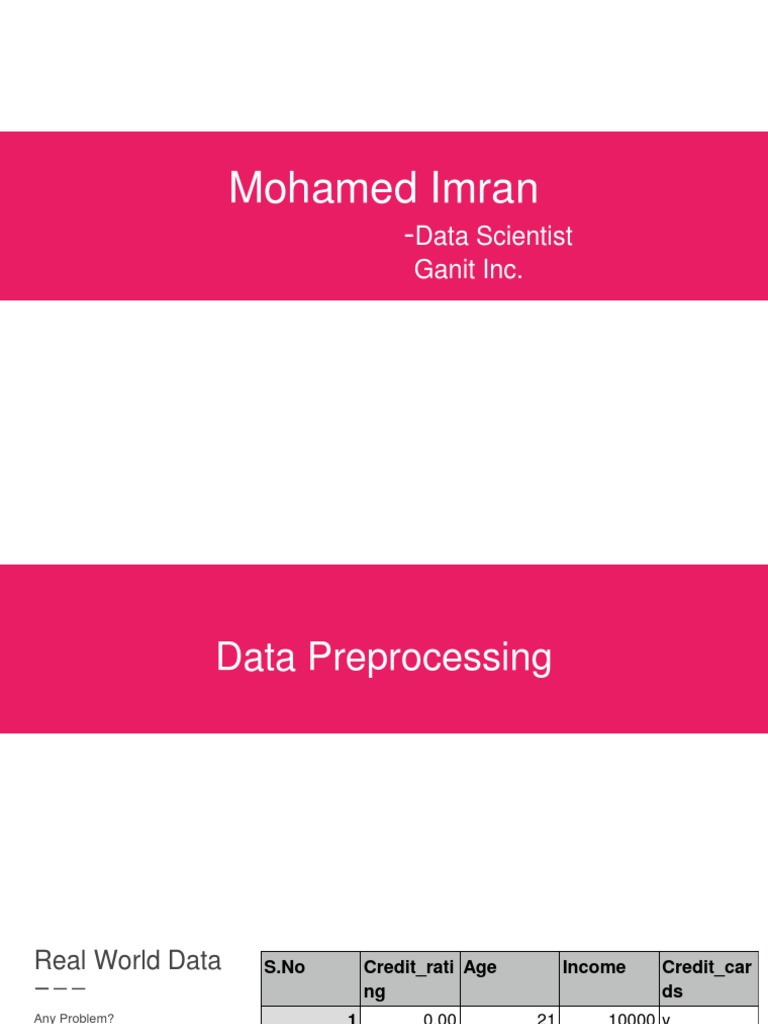Viewport: 768px width, 1024px height.
Task: Click the white gap between pink banners
Action: pyautogui.click(x=383, y=432)
